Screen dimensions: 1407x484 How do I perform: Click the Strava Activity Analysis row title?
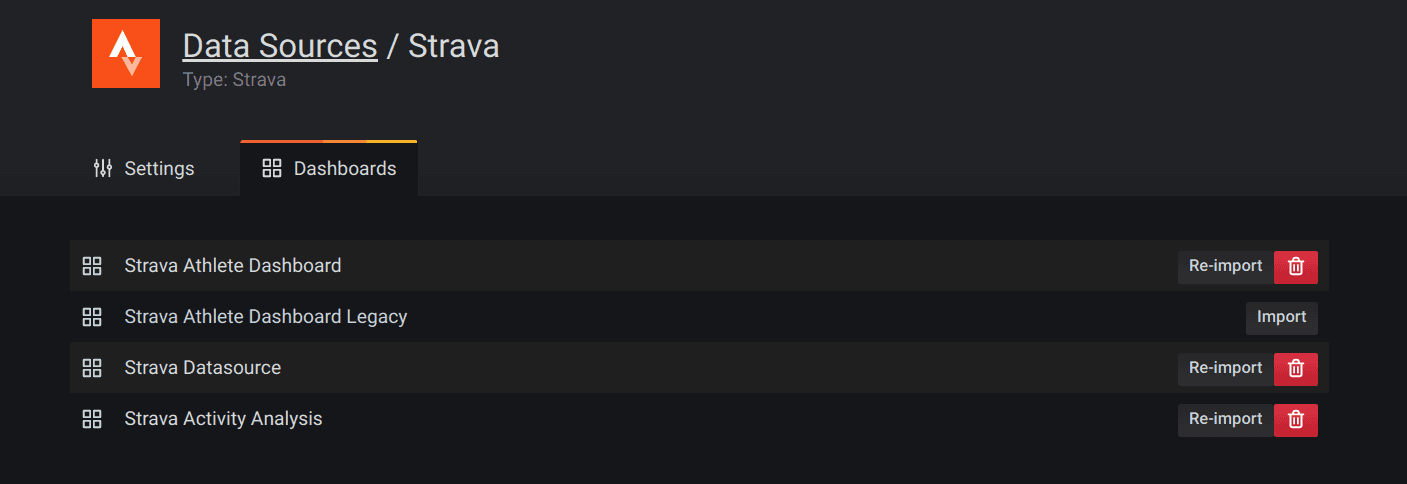[224, 419]
